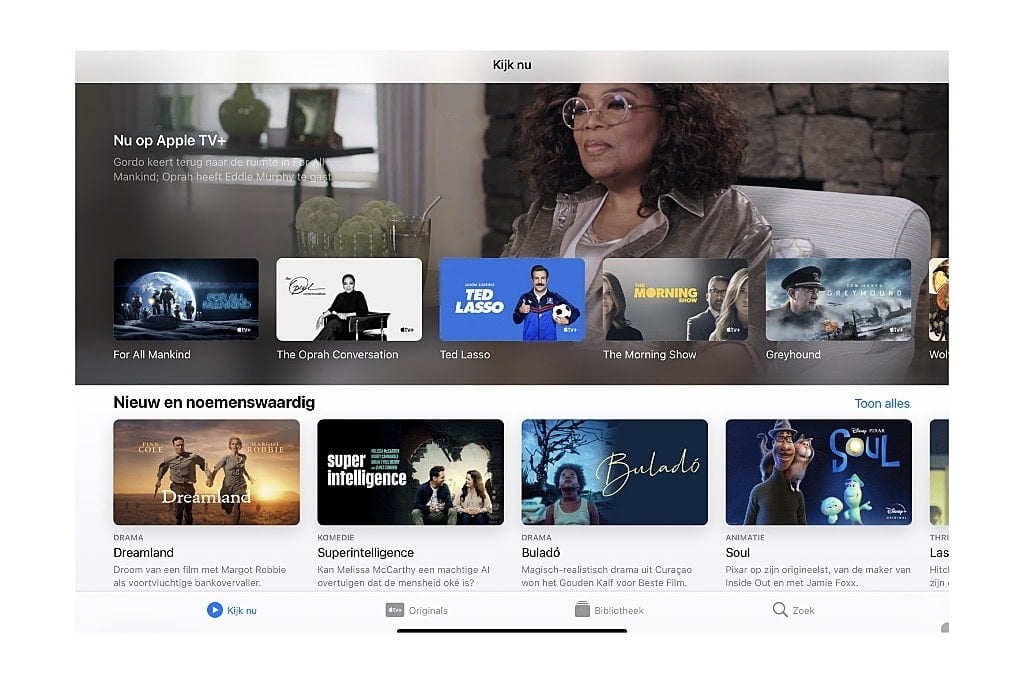The image size is (1024, 683).
Task: Tap the Bibliotheek library icon
Action: 582,609
